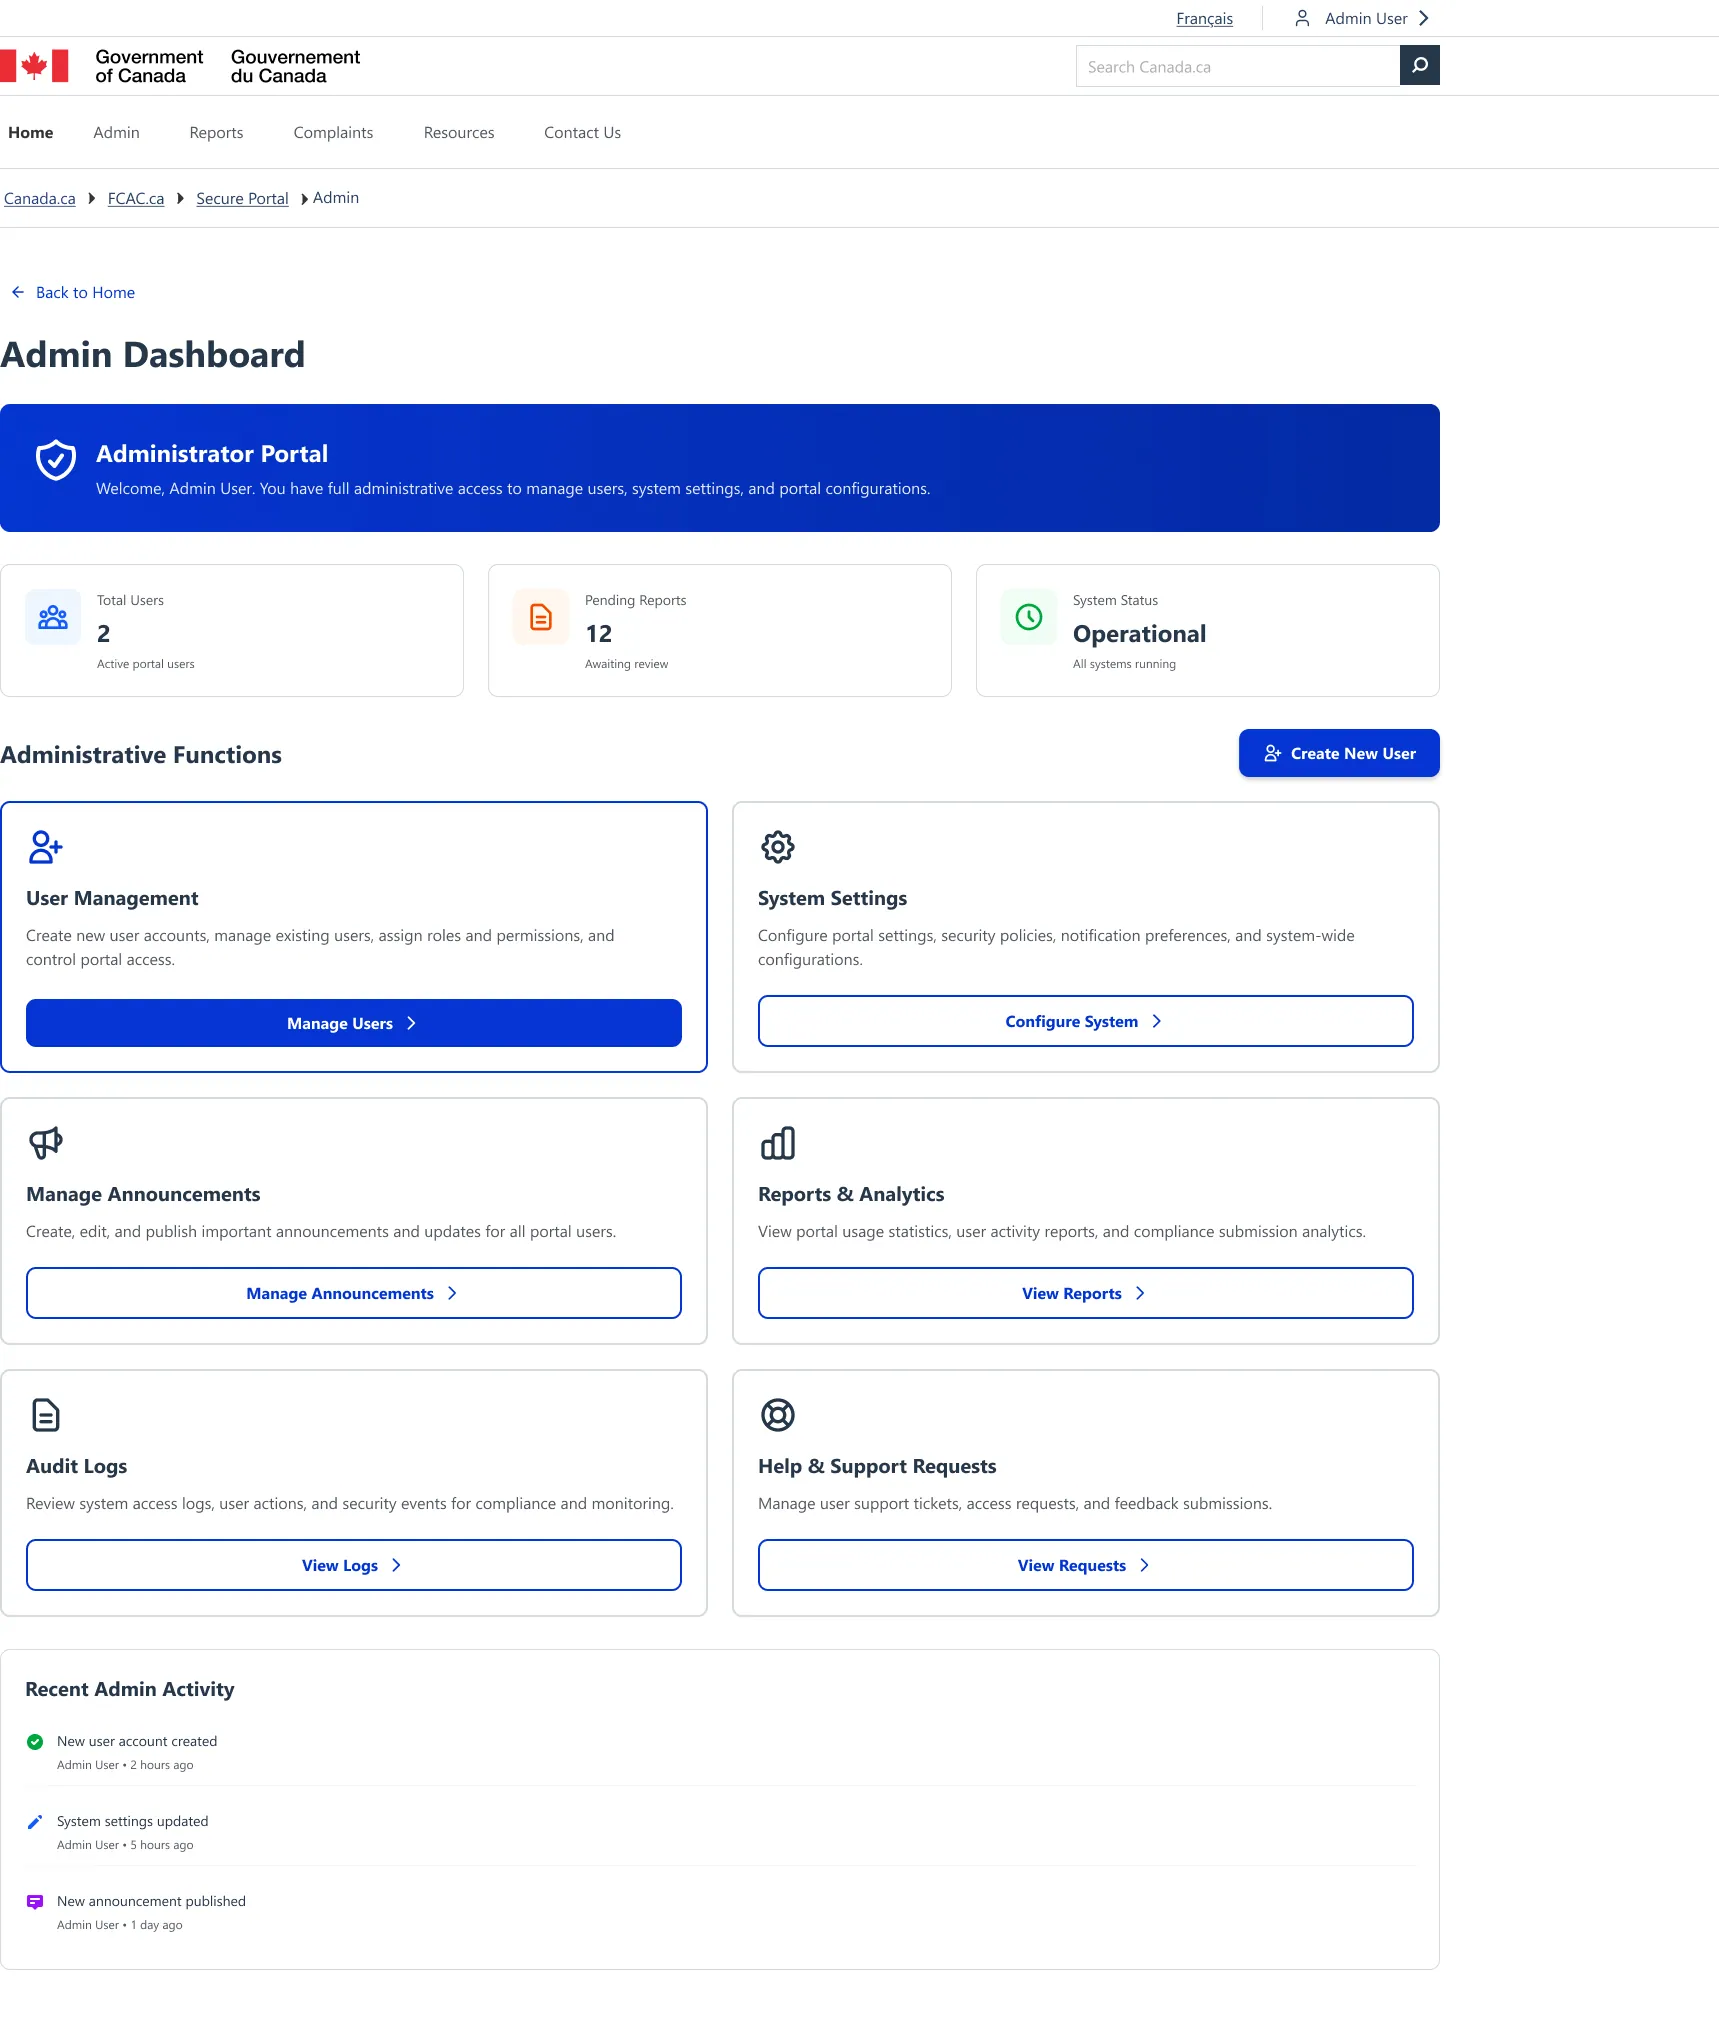Click pencil icon beside System settings updated

click(x=35, y=1822)
